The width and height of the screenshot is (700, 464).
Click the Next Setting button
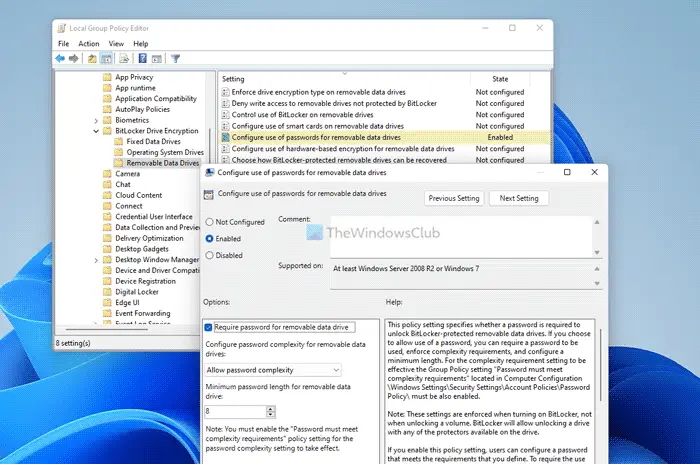click(x=519, y=198)
